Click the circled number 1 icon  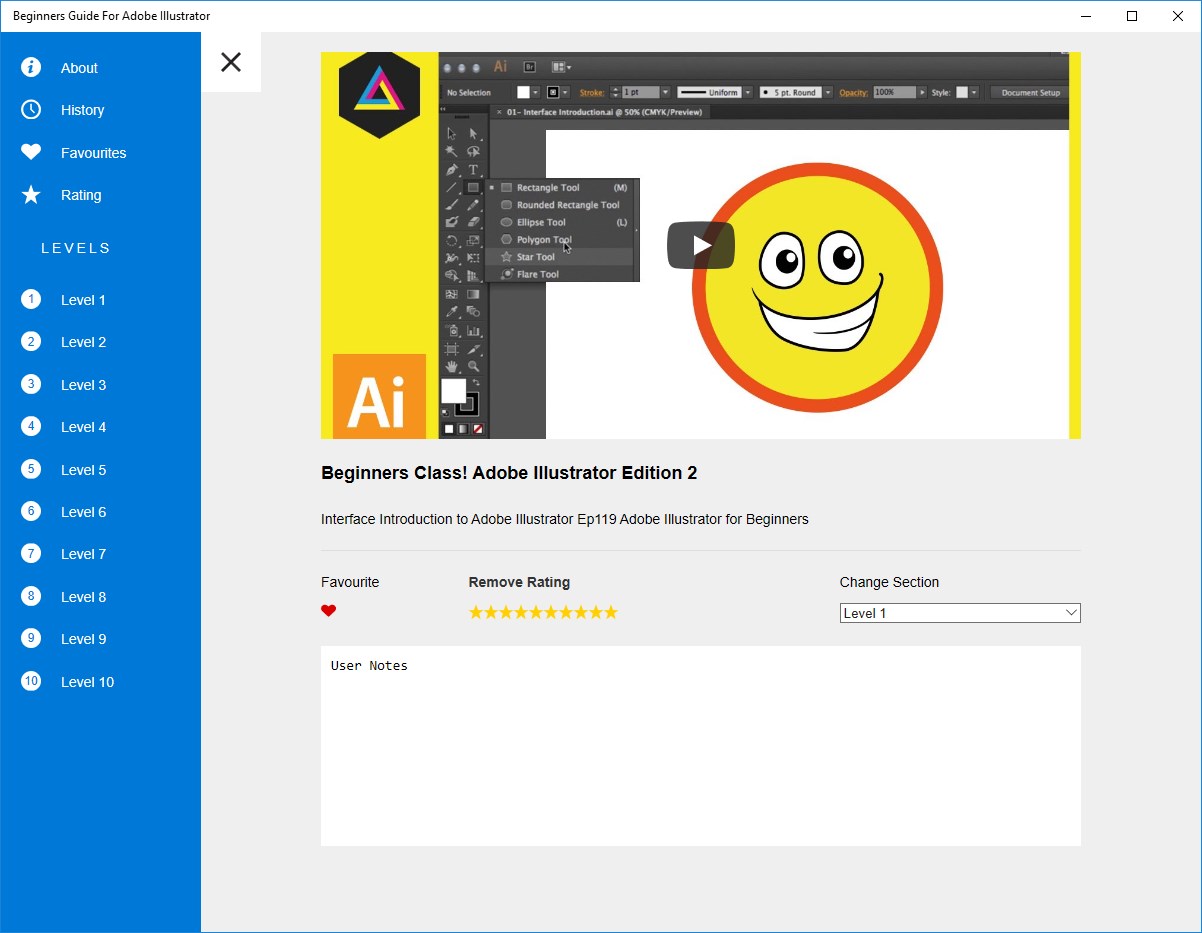pyautogui.click(x=31, y=299)
